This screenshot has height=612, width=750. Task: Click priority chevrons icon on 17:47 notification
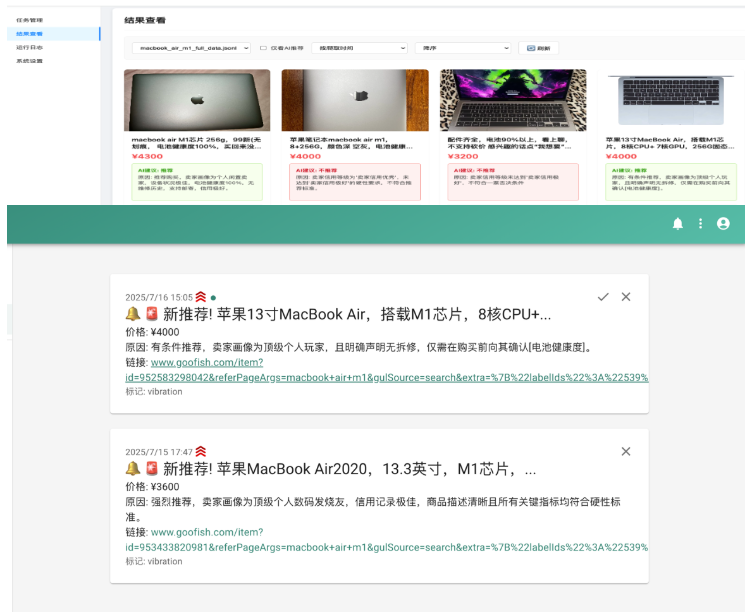coord(200,452)
